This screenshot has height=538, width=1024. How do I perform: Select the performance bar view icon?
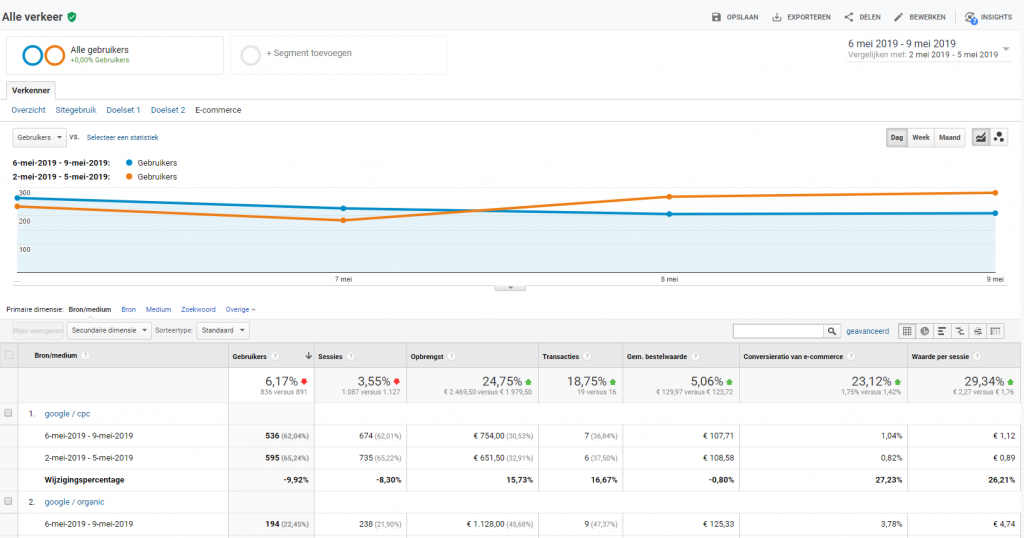tap(942, 331)
